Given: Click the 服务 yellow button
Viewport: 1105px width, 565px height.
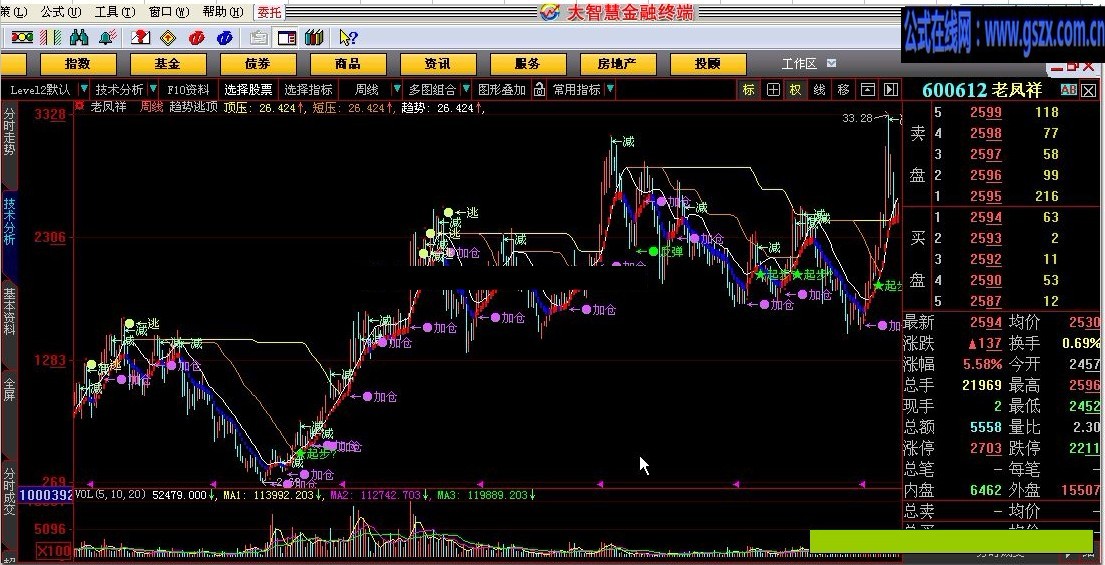Looking at the screenshot, I should click(x=527, y=63).
